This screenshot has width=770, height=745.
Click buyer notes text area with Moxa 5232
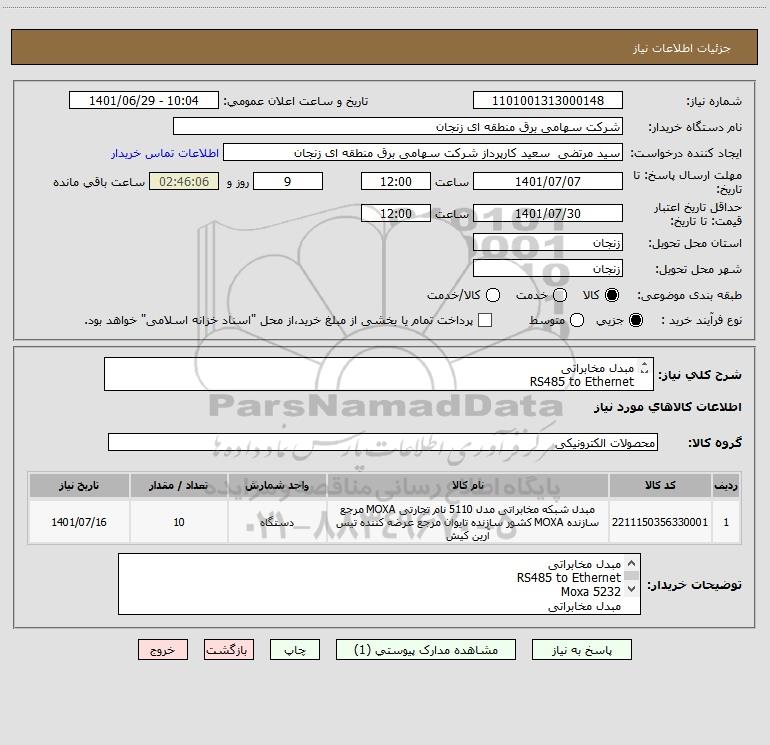click(379, 584)
